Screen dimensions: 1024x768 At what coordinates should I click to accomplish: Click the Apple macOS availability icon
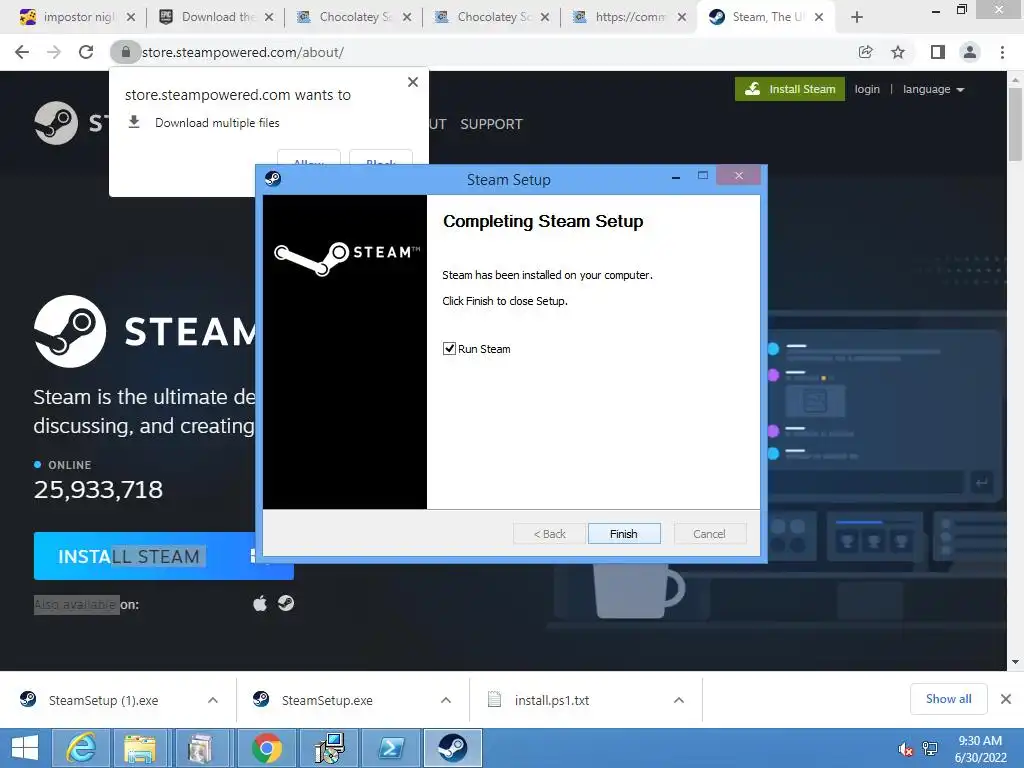260,603
